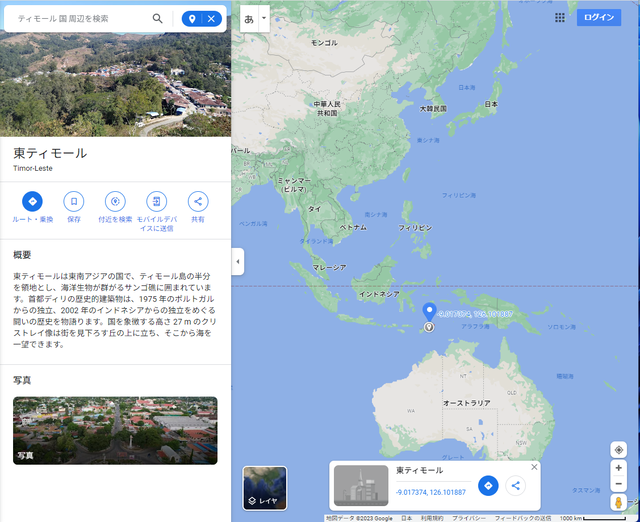The width and height of the screenshot is (640, 522).
Task: Click the 付近を検索 nearby icon
Action: (x=115, y=202)
